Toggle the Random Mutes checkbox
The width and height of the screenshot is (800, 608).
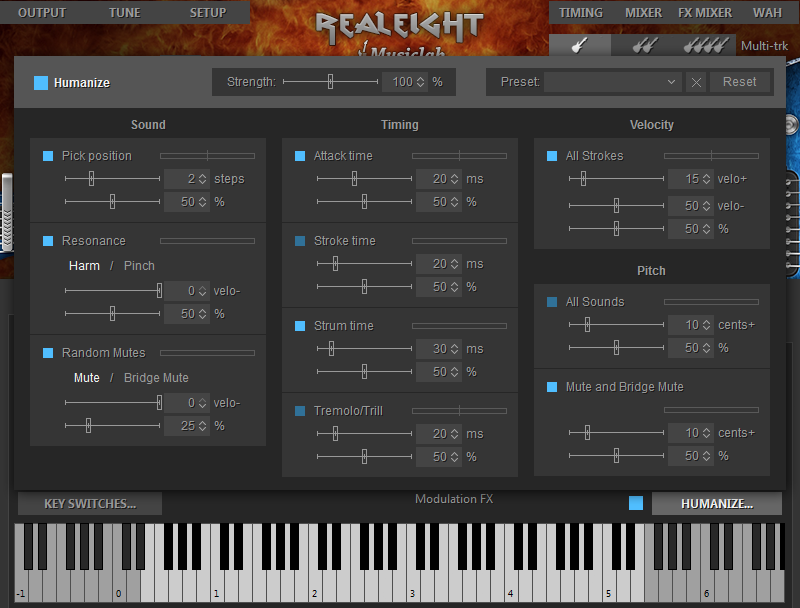point(48,353)
